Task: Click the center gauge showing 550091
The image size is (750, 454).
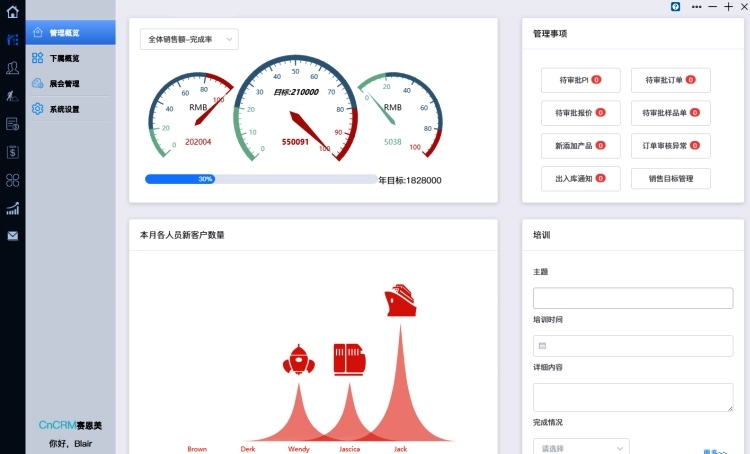Action: pyautogui.click(x=296, y=108)
